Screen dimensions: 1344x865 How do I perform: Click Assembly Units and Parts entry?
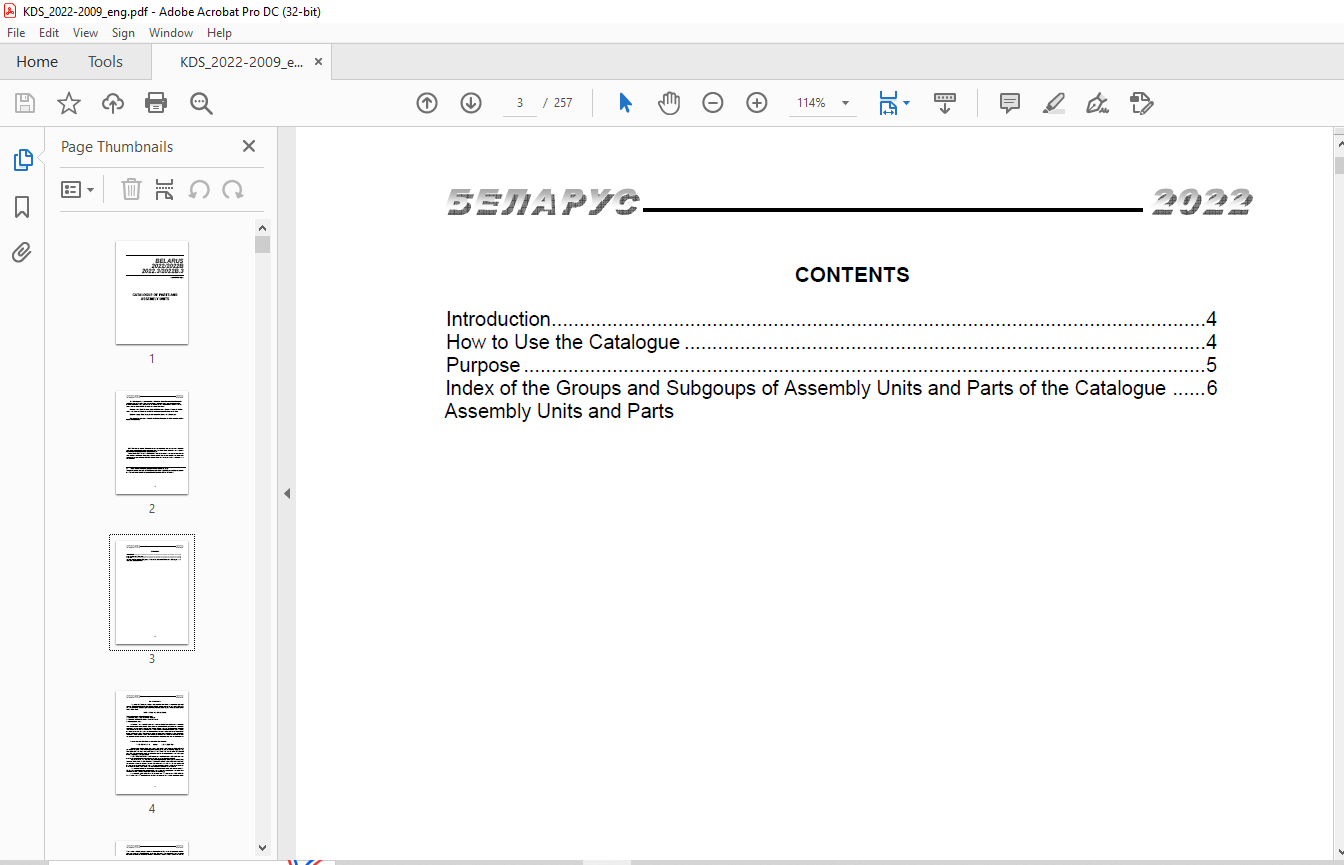(x=559, y=411)
